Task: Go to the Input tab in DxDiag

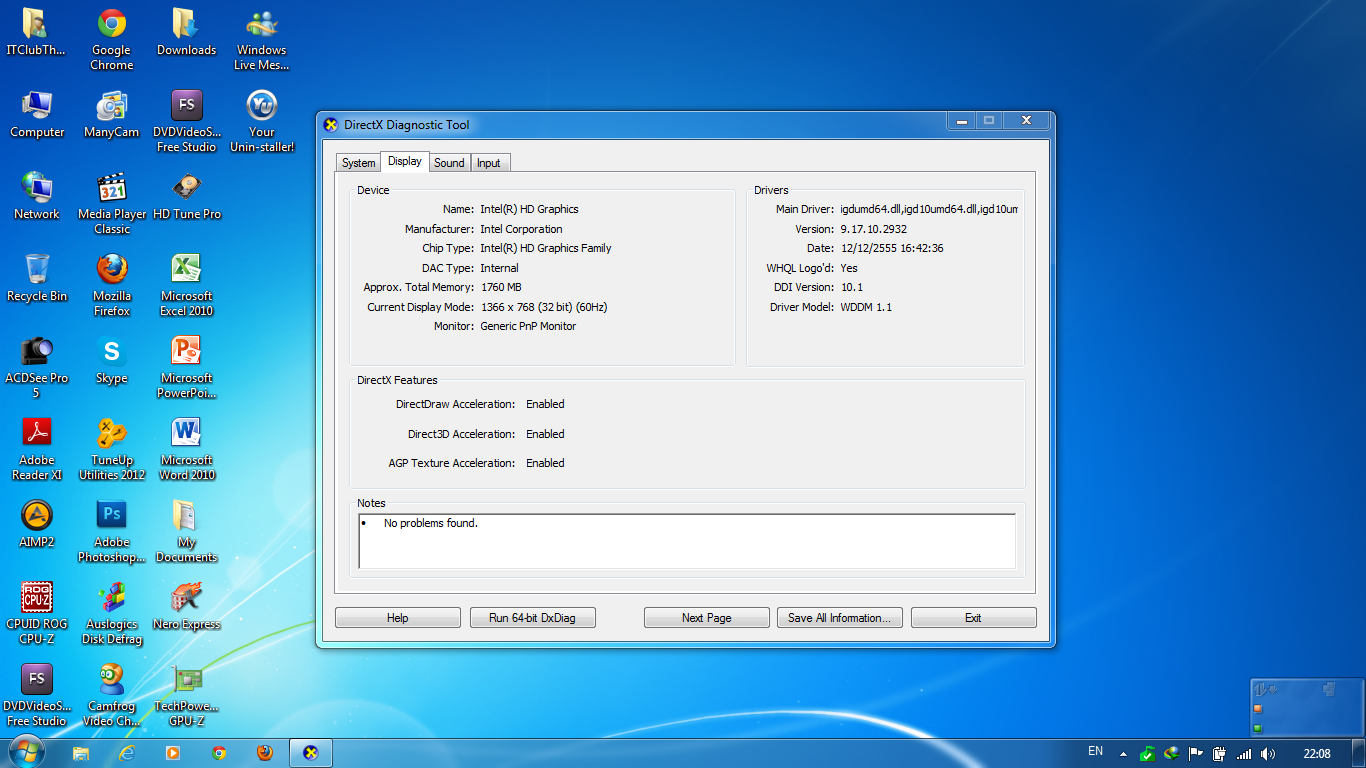Action: coord(489,163)
